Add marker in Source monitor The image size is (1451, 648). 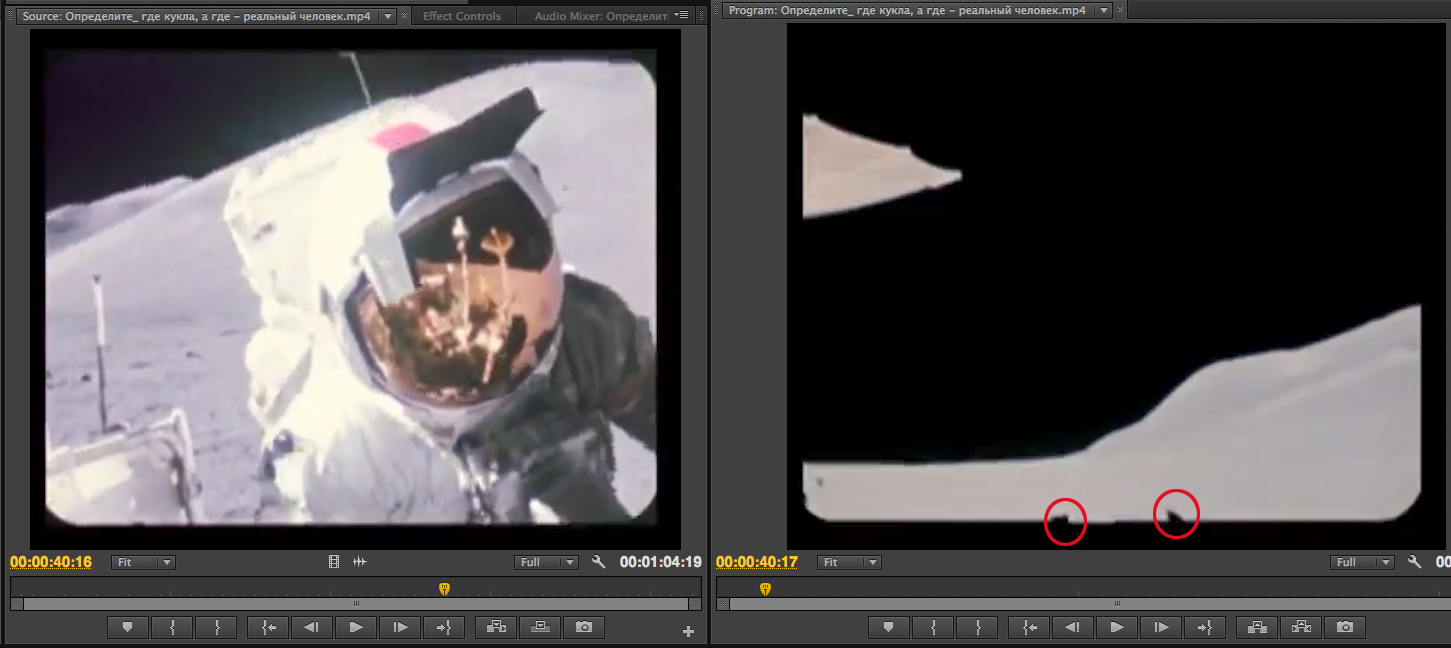pyautogui.click(x=128, y=627)
